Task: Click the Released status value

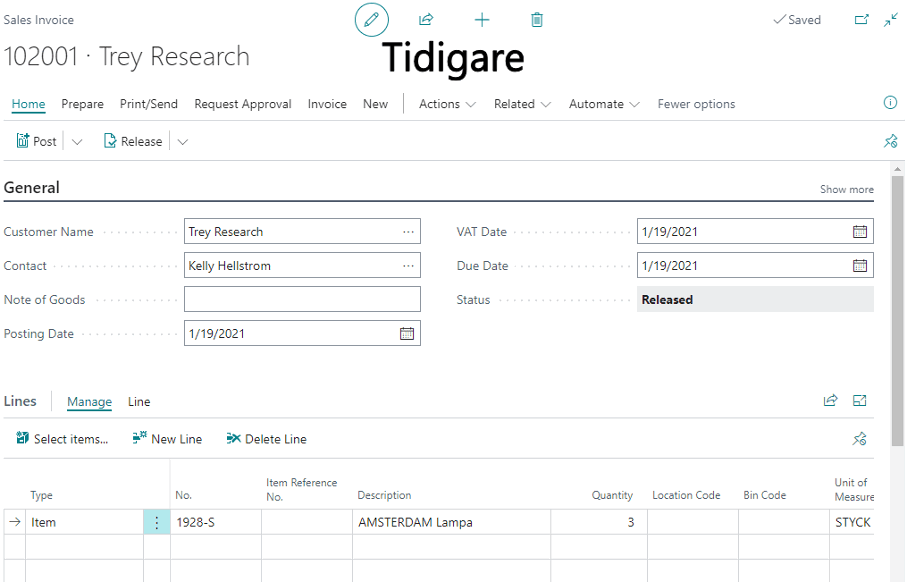Action: [x=755, y=299]
